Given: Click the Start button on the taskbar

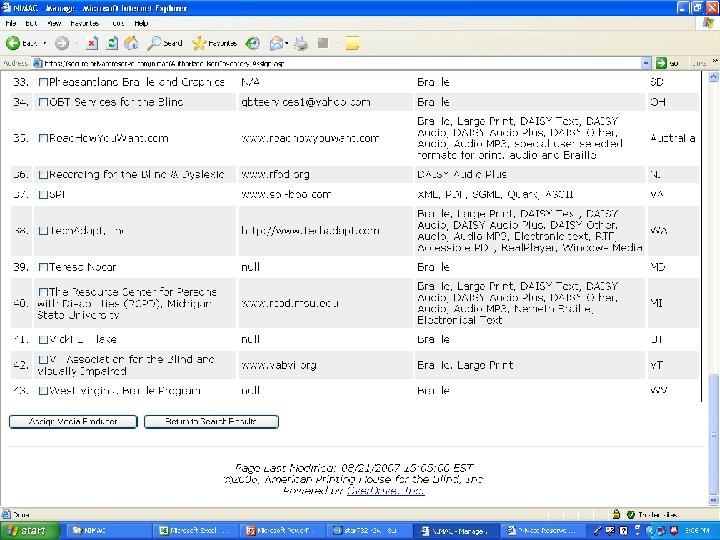Looking at the screenshot, I should [28, 530].
